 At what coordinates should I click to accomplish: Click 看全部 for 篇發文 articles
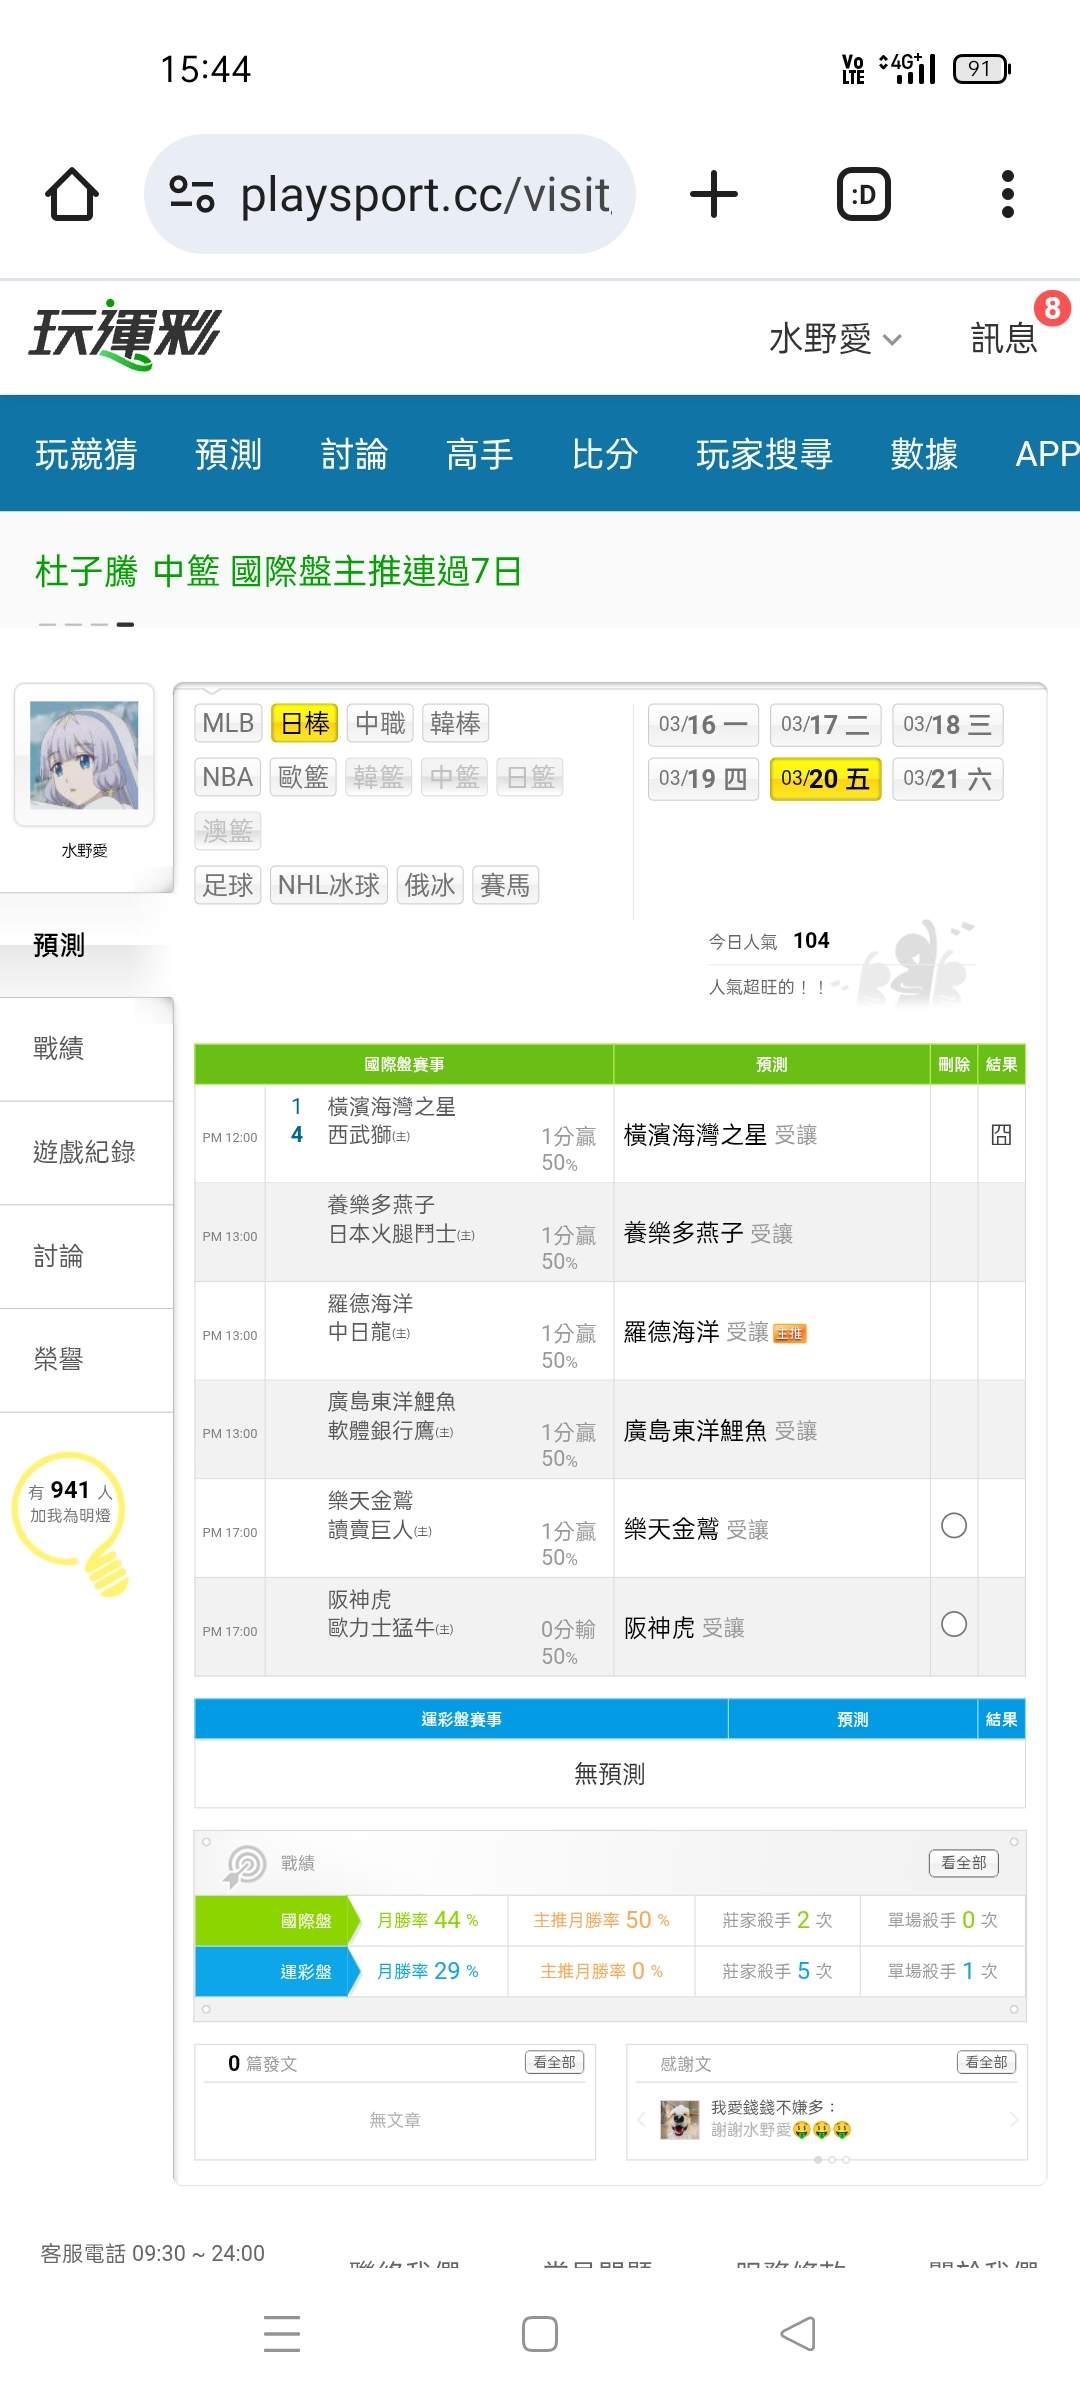[554, 2062]
